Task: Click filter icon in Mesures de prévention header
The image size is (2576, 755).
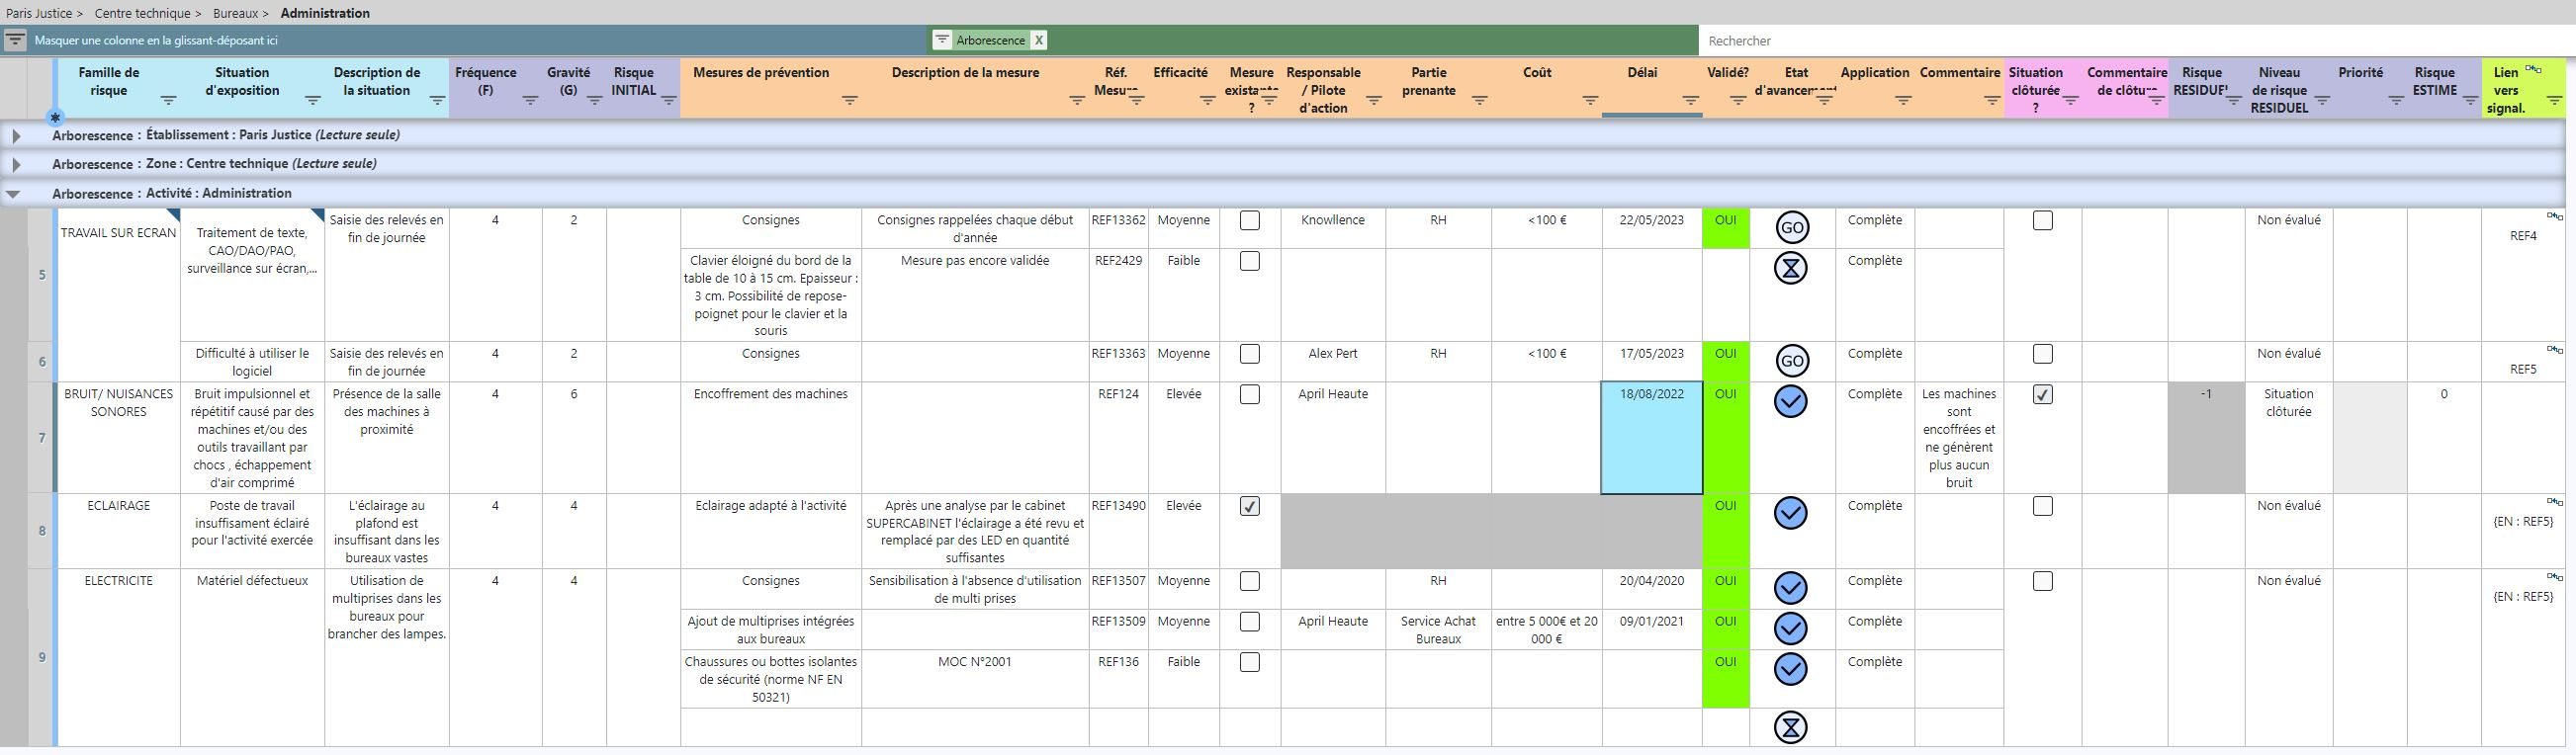Action: point(849,100)
